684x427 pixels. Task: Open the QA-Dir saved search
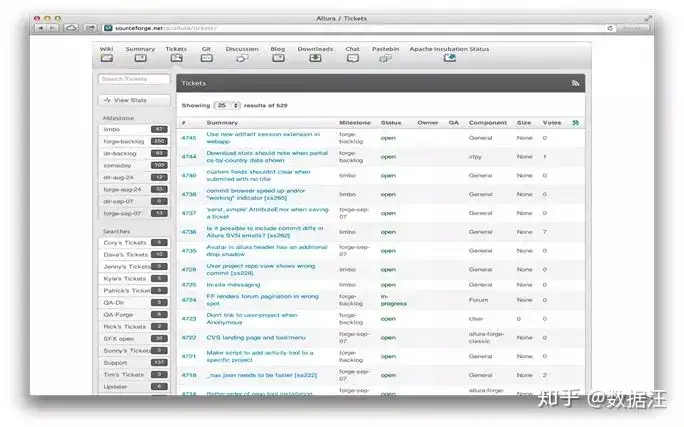click(x=134, y=303)
